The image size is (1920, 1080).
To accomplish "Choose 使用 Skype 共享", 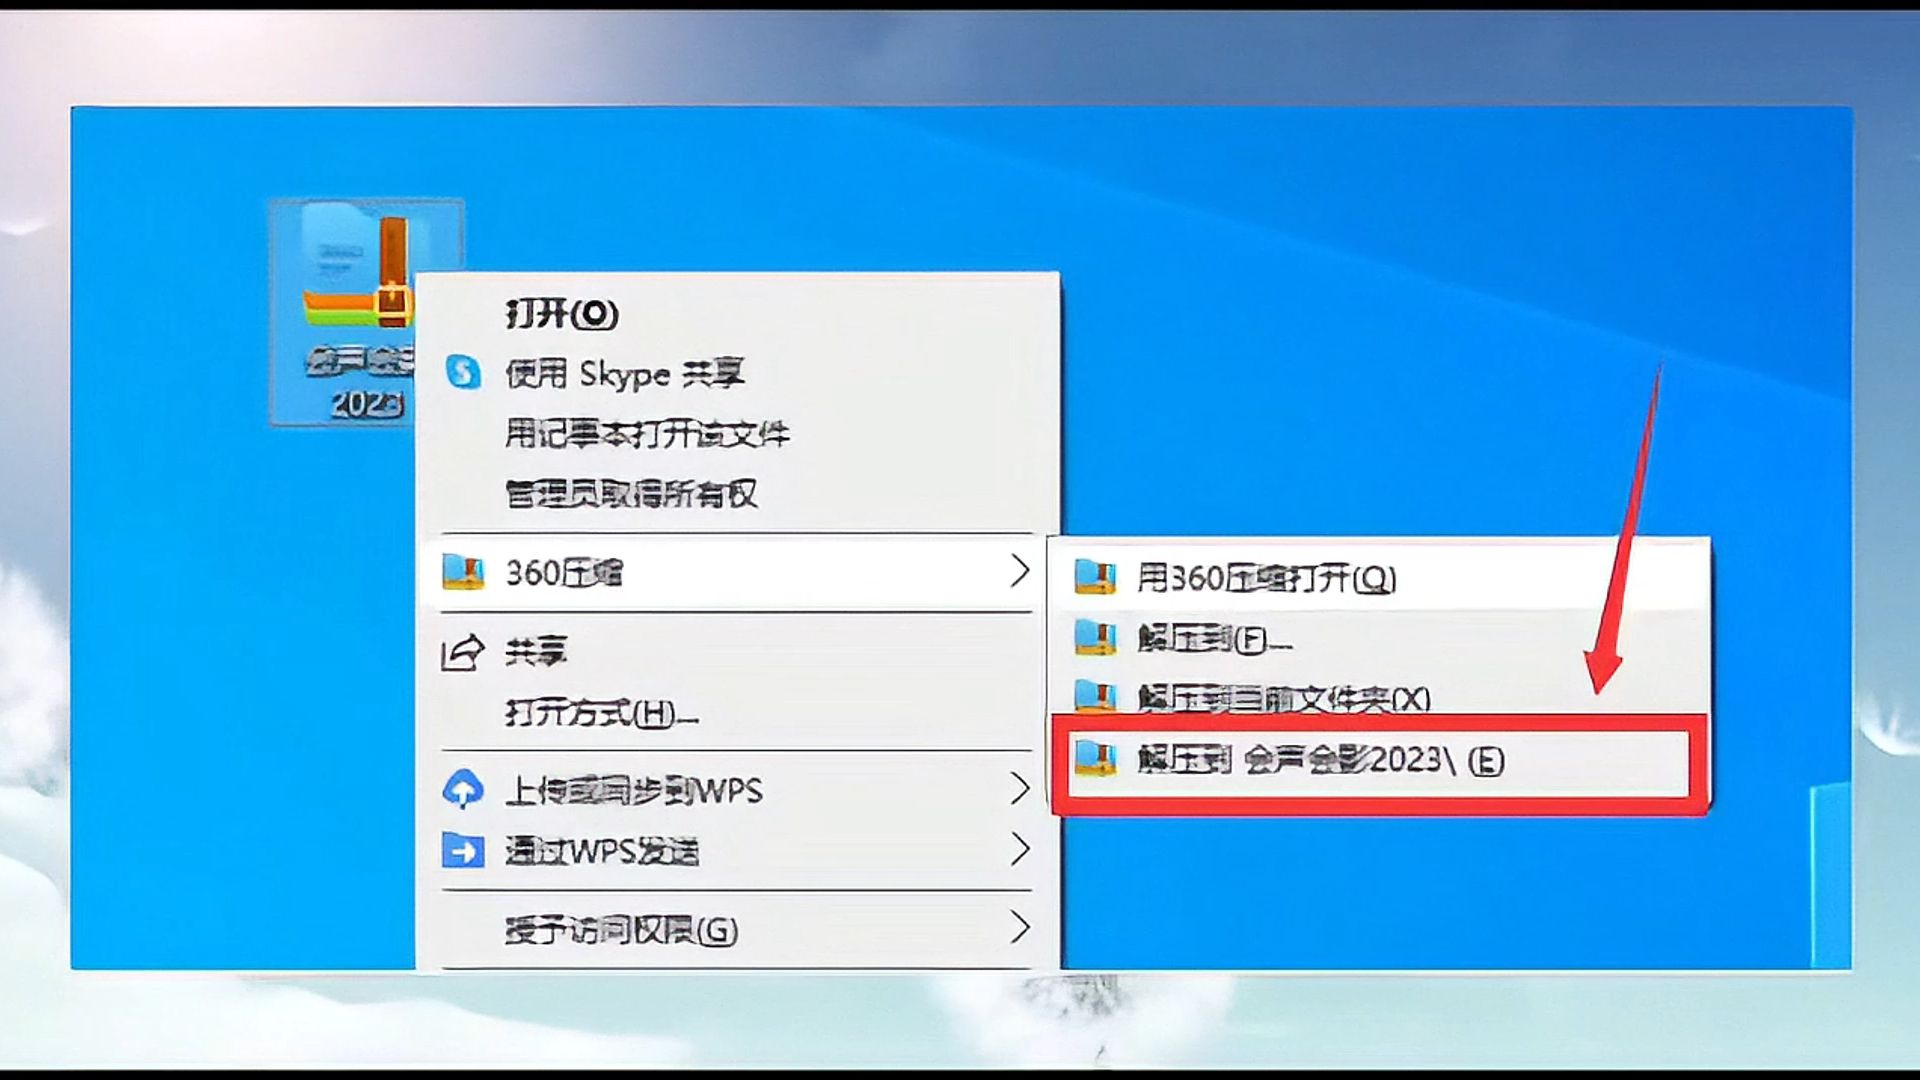I will [738, 373].
